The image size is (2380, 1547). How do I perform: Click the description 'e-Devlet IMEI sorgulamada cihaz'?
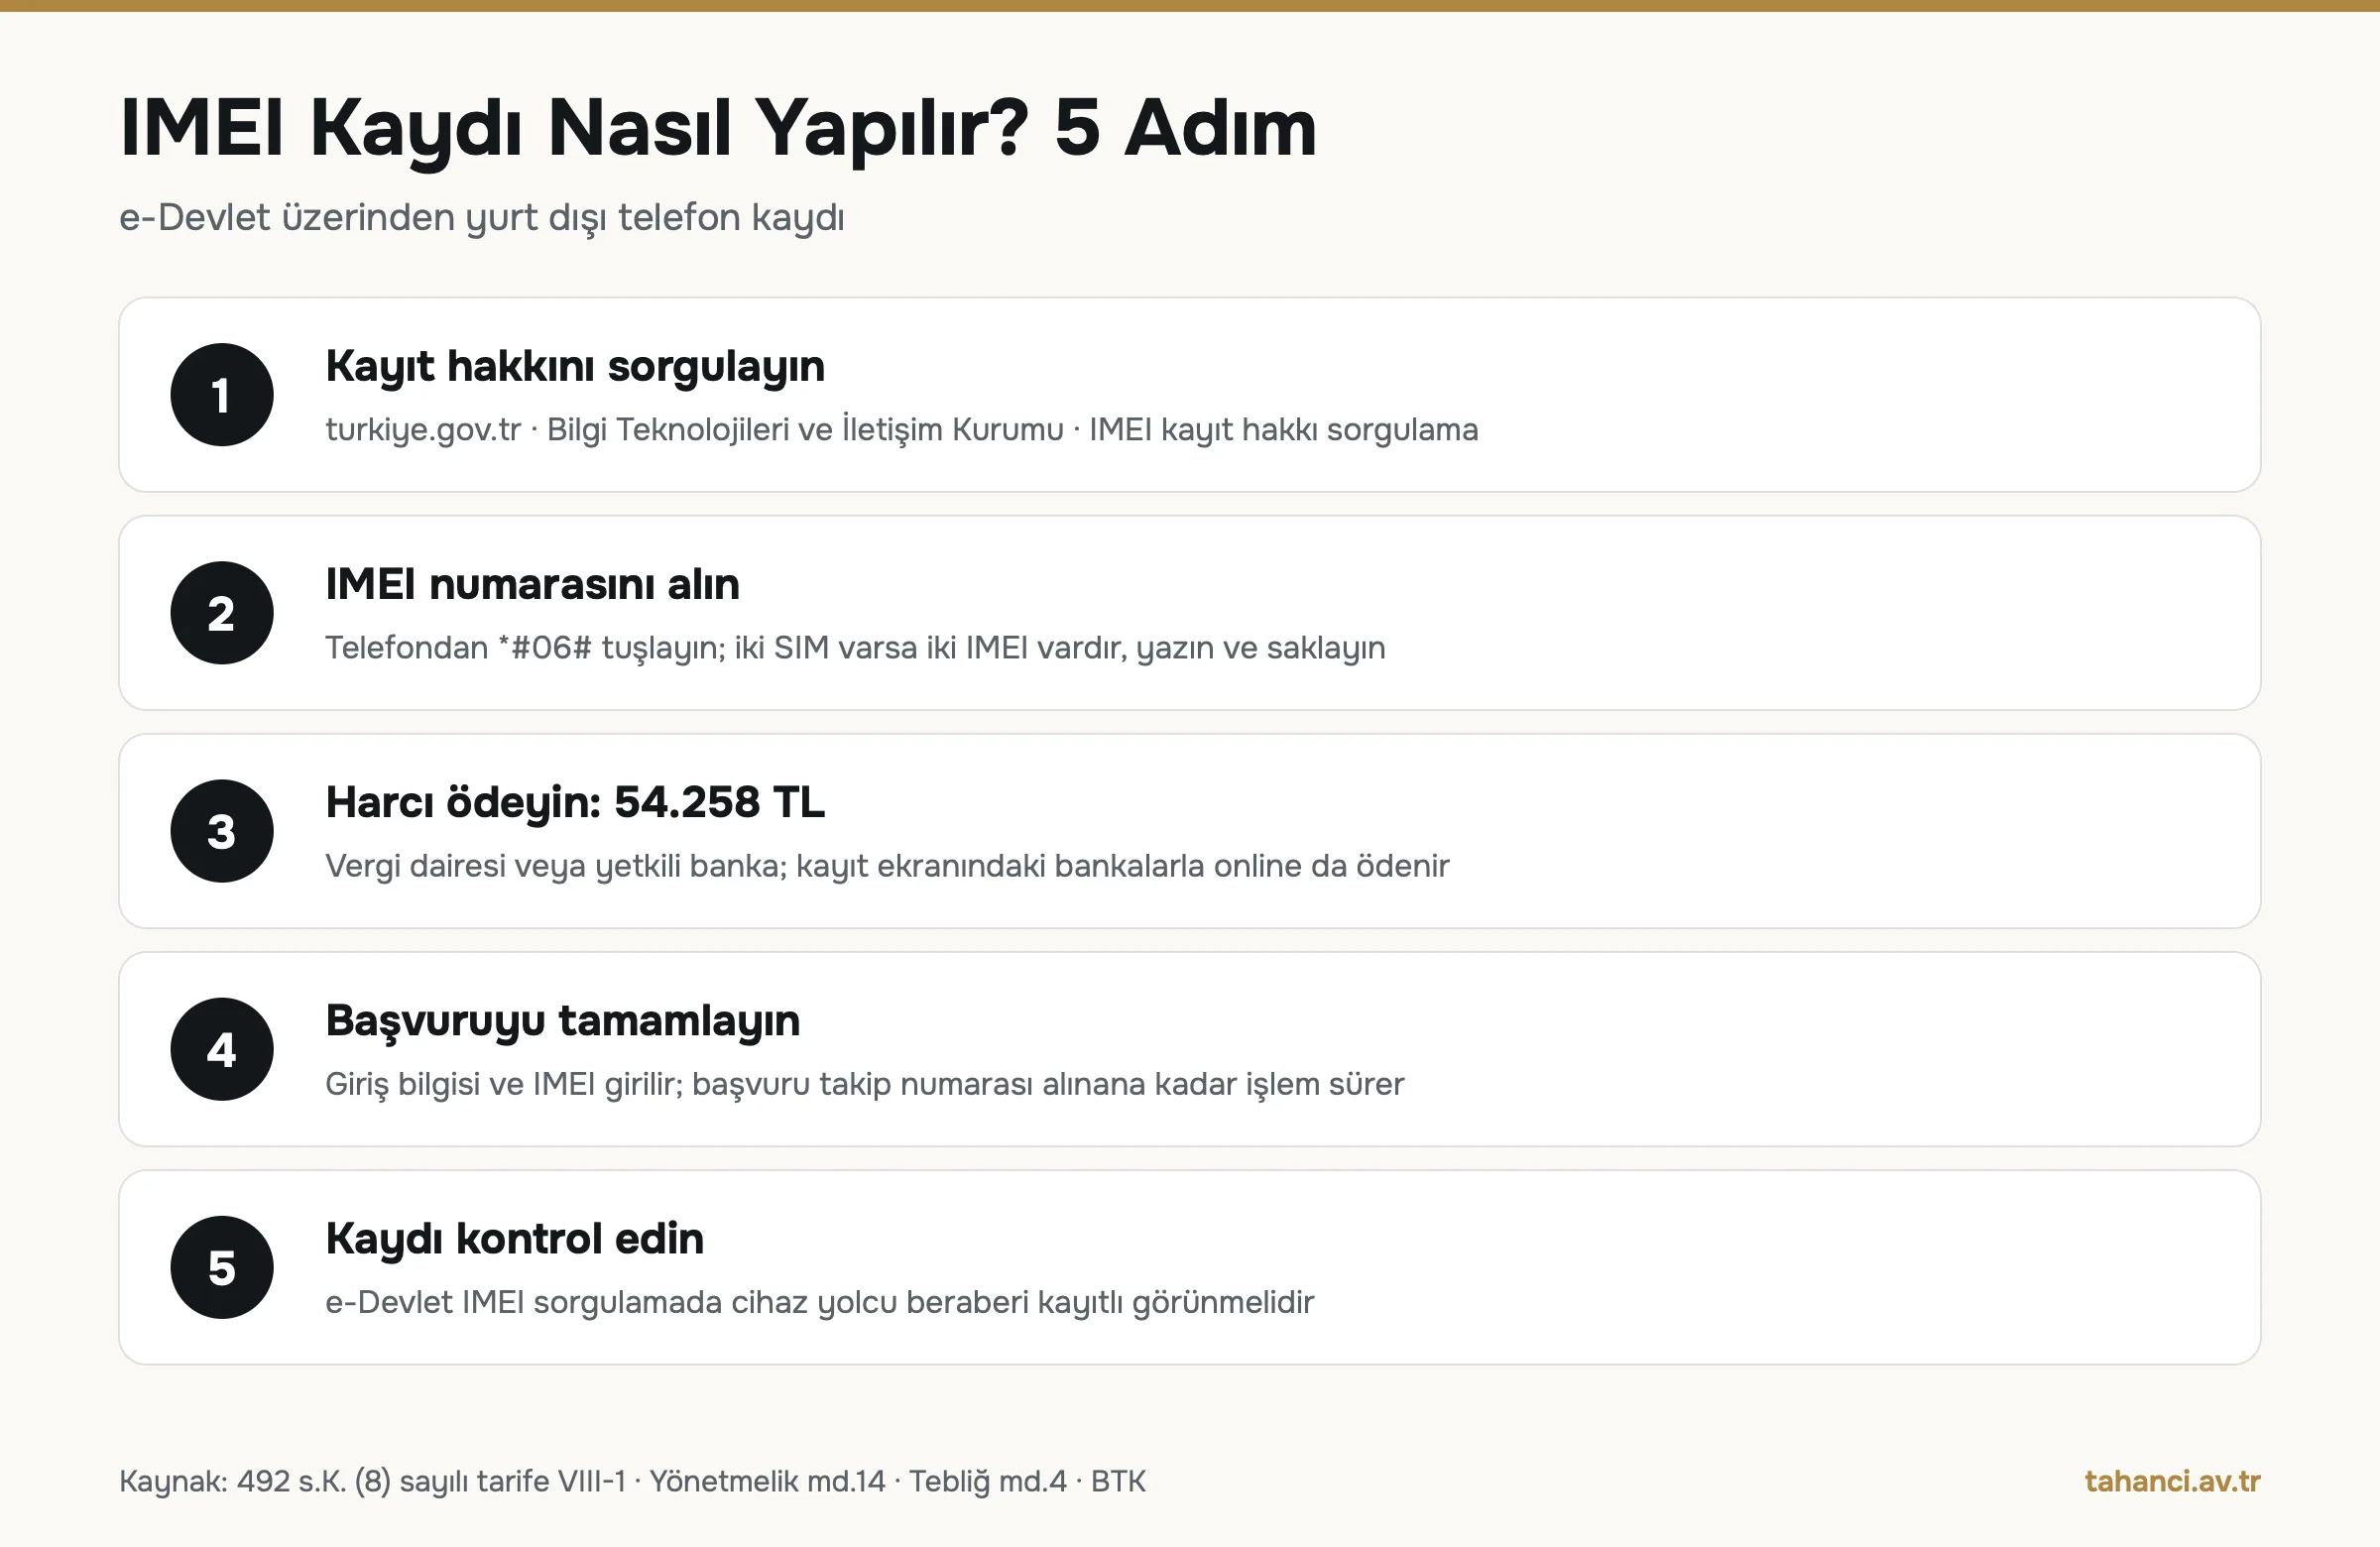(x=820, y=1302)
